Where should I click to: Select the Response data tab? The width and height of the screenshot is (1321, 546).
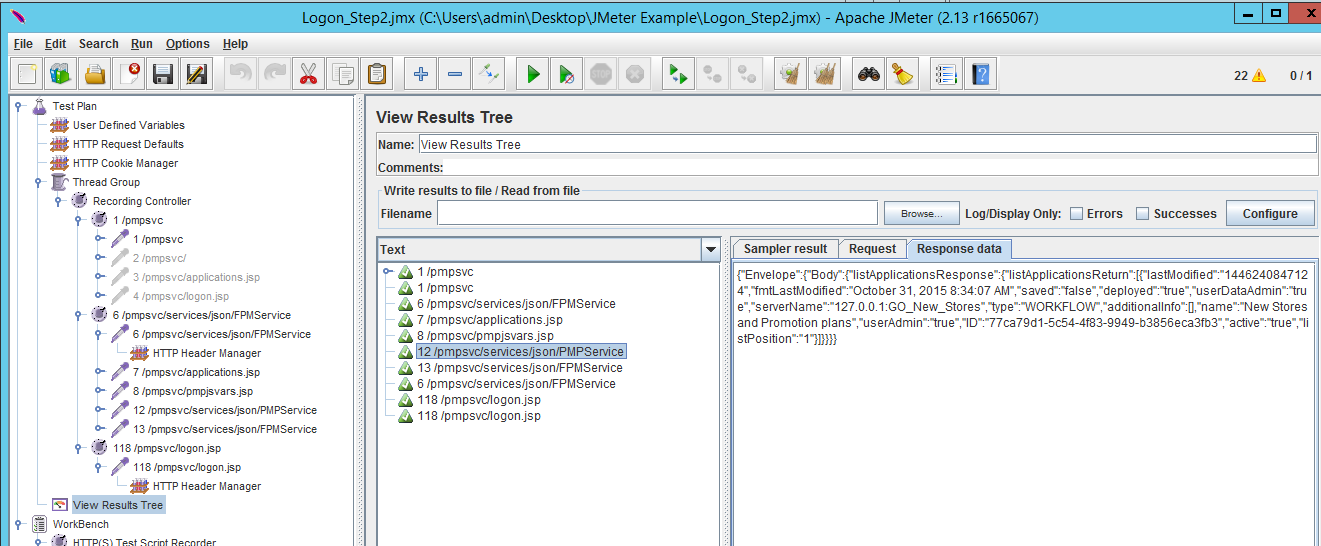959,249
